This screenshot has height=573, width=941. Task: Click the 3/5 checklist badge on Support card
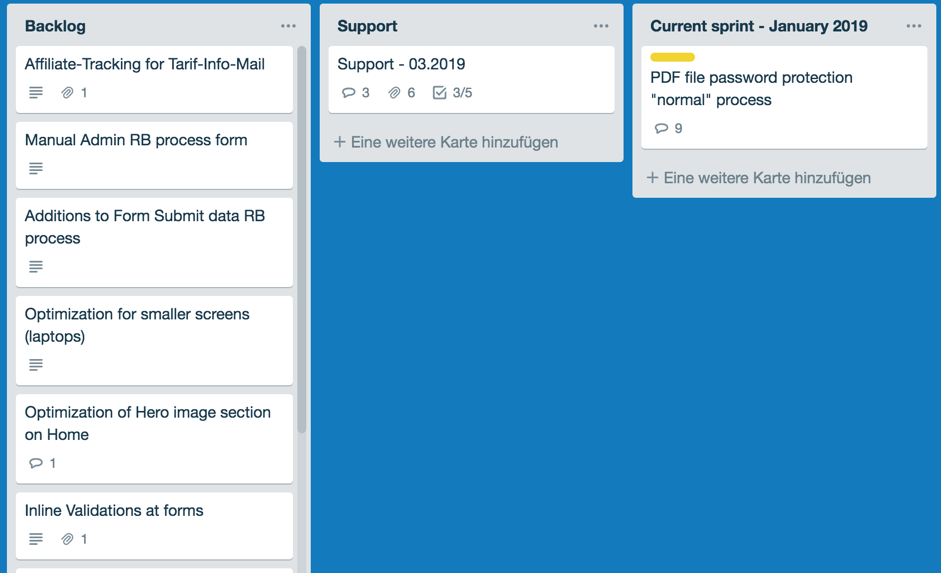click(452, 92)
